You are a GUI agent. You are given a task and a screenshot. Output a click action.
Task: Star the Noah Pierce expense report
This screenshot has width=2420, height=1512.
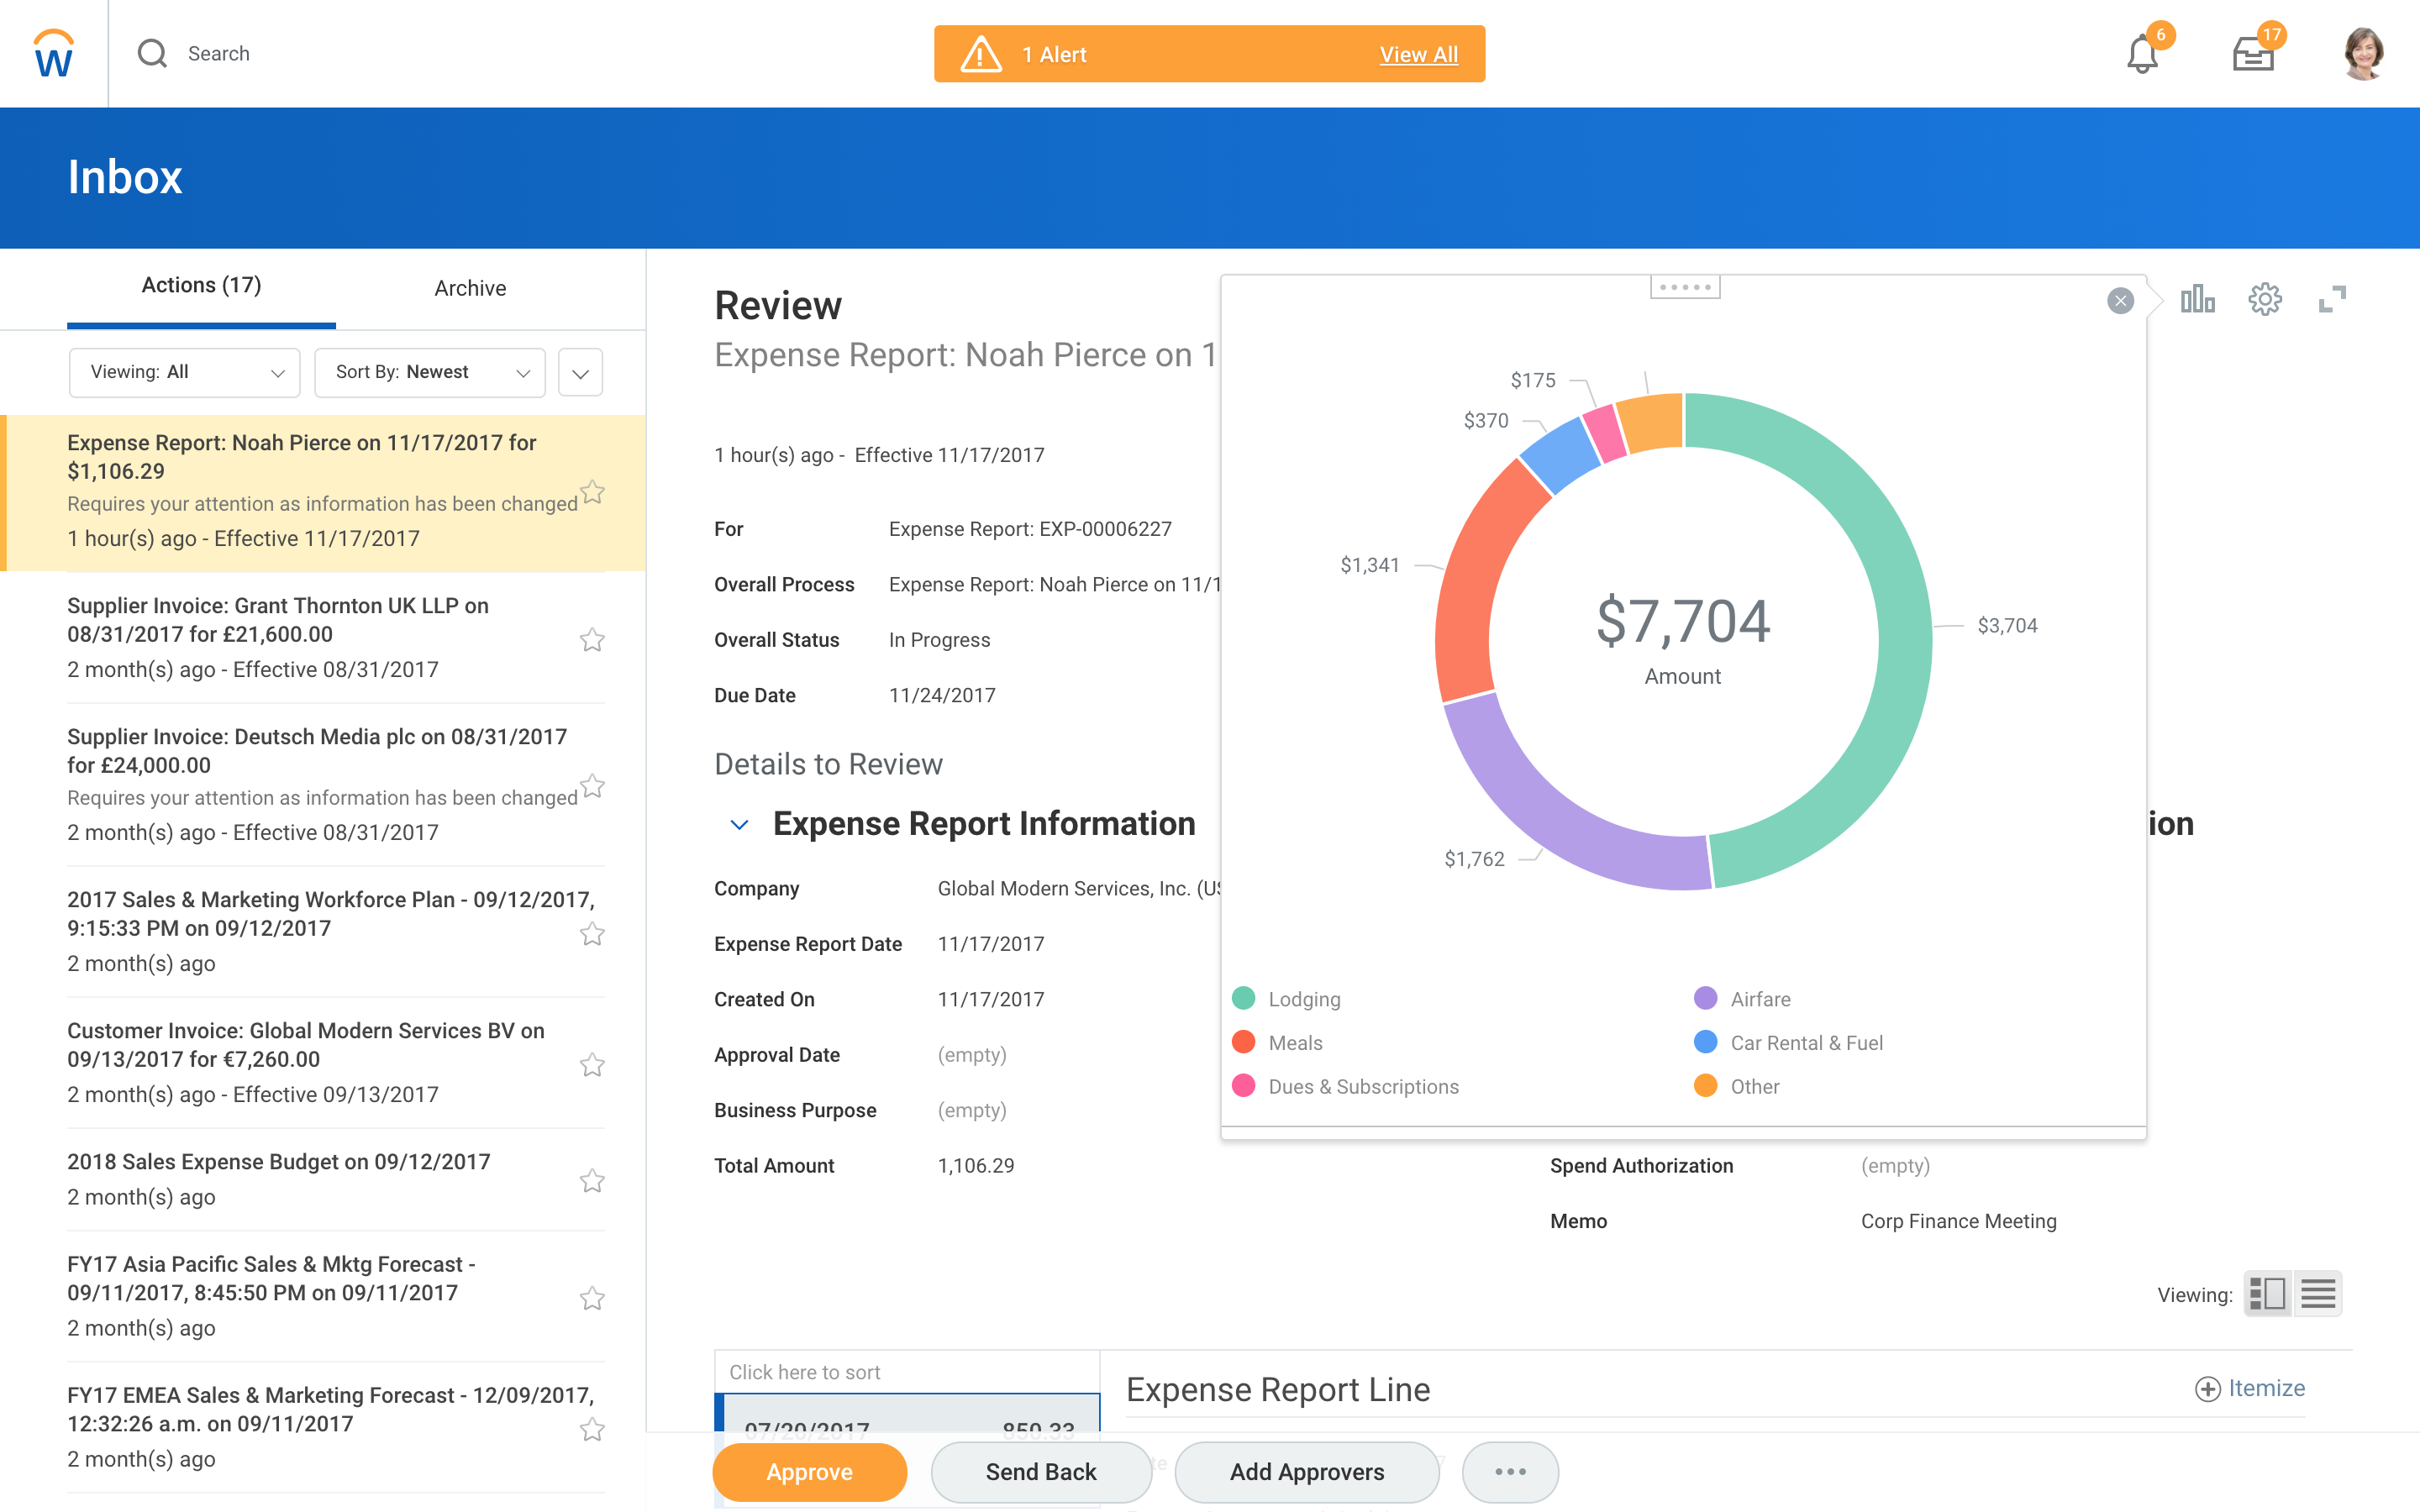(593, 492)
